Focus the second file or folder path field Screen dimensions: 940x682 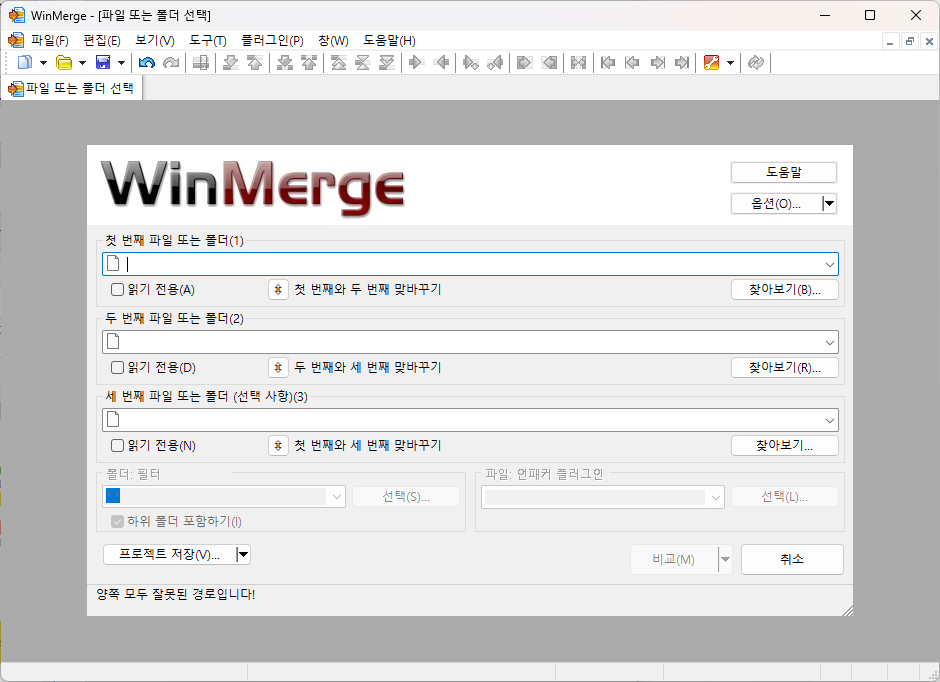click(470, 342)
